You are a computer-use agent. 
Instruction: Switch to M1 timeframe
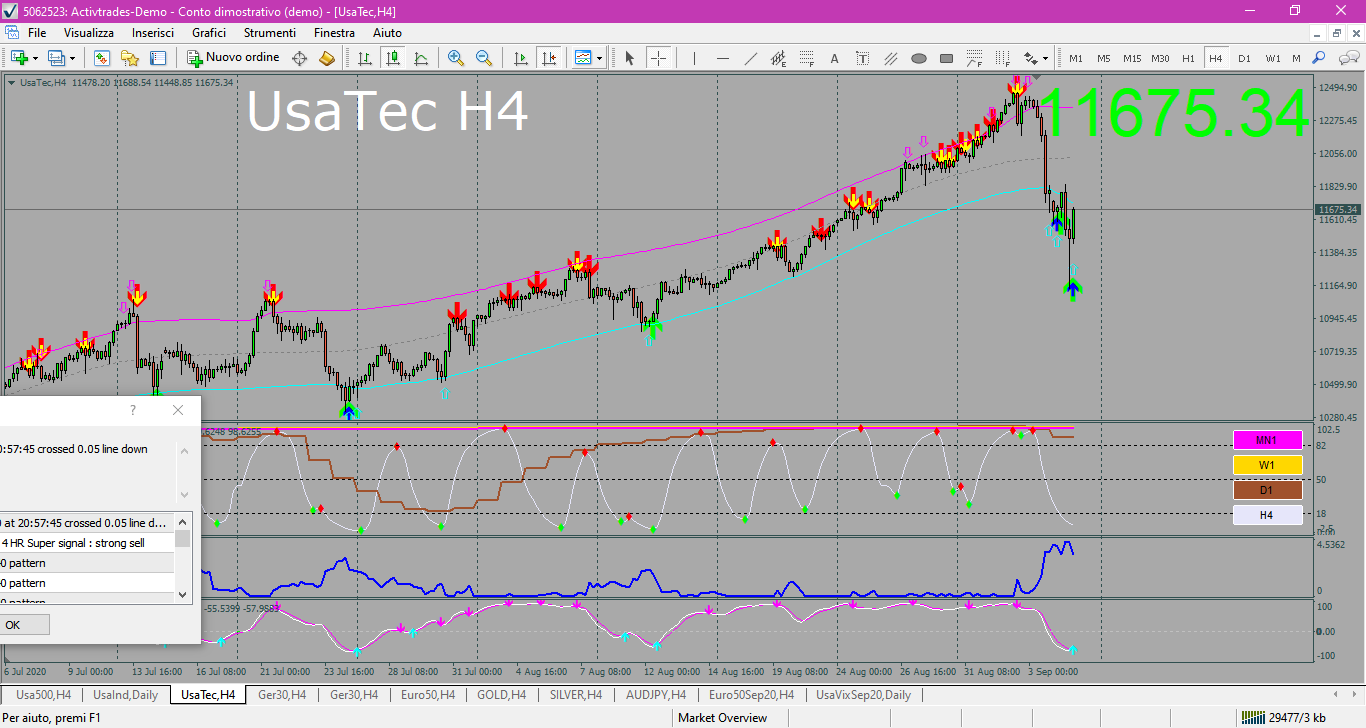1076,58
